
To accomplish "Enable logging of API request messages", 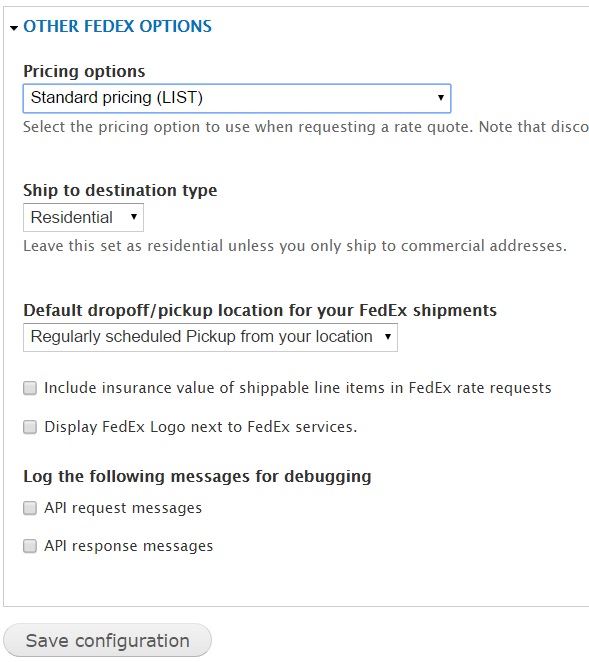I will click(30, 508).
